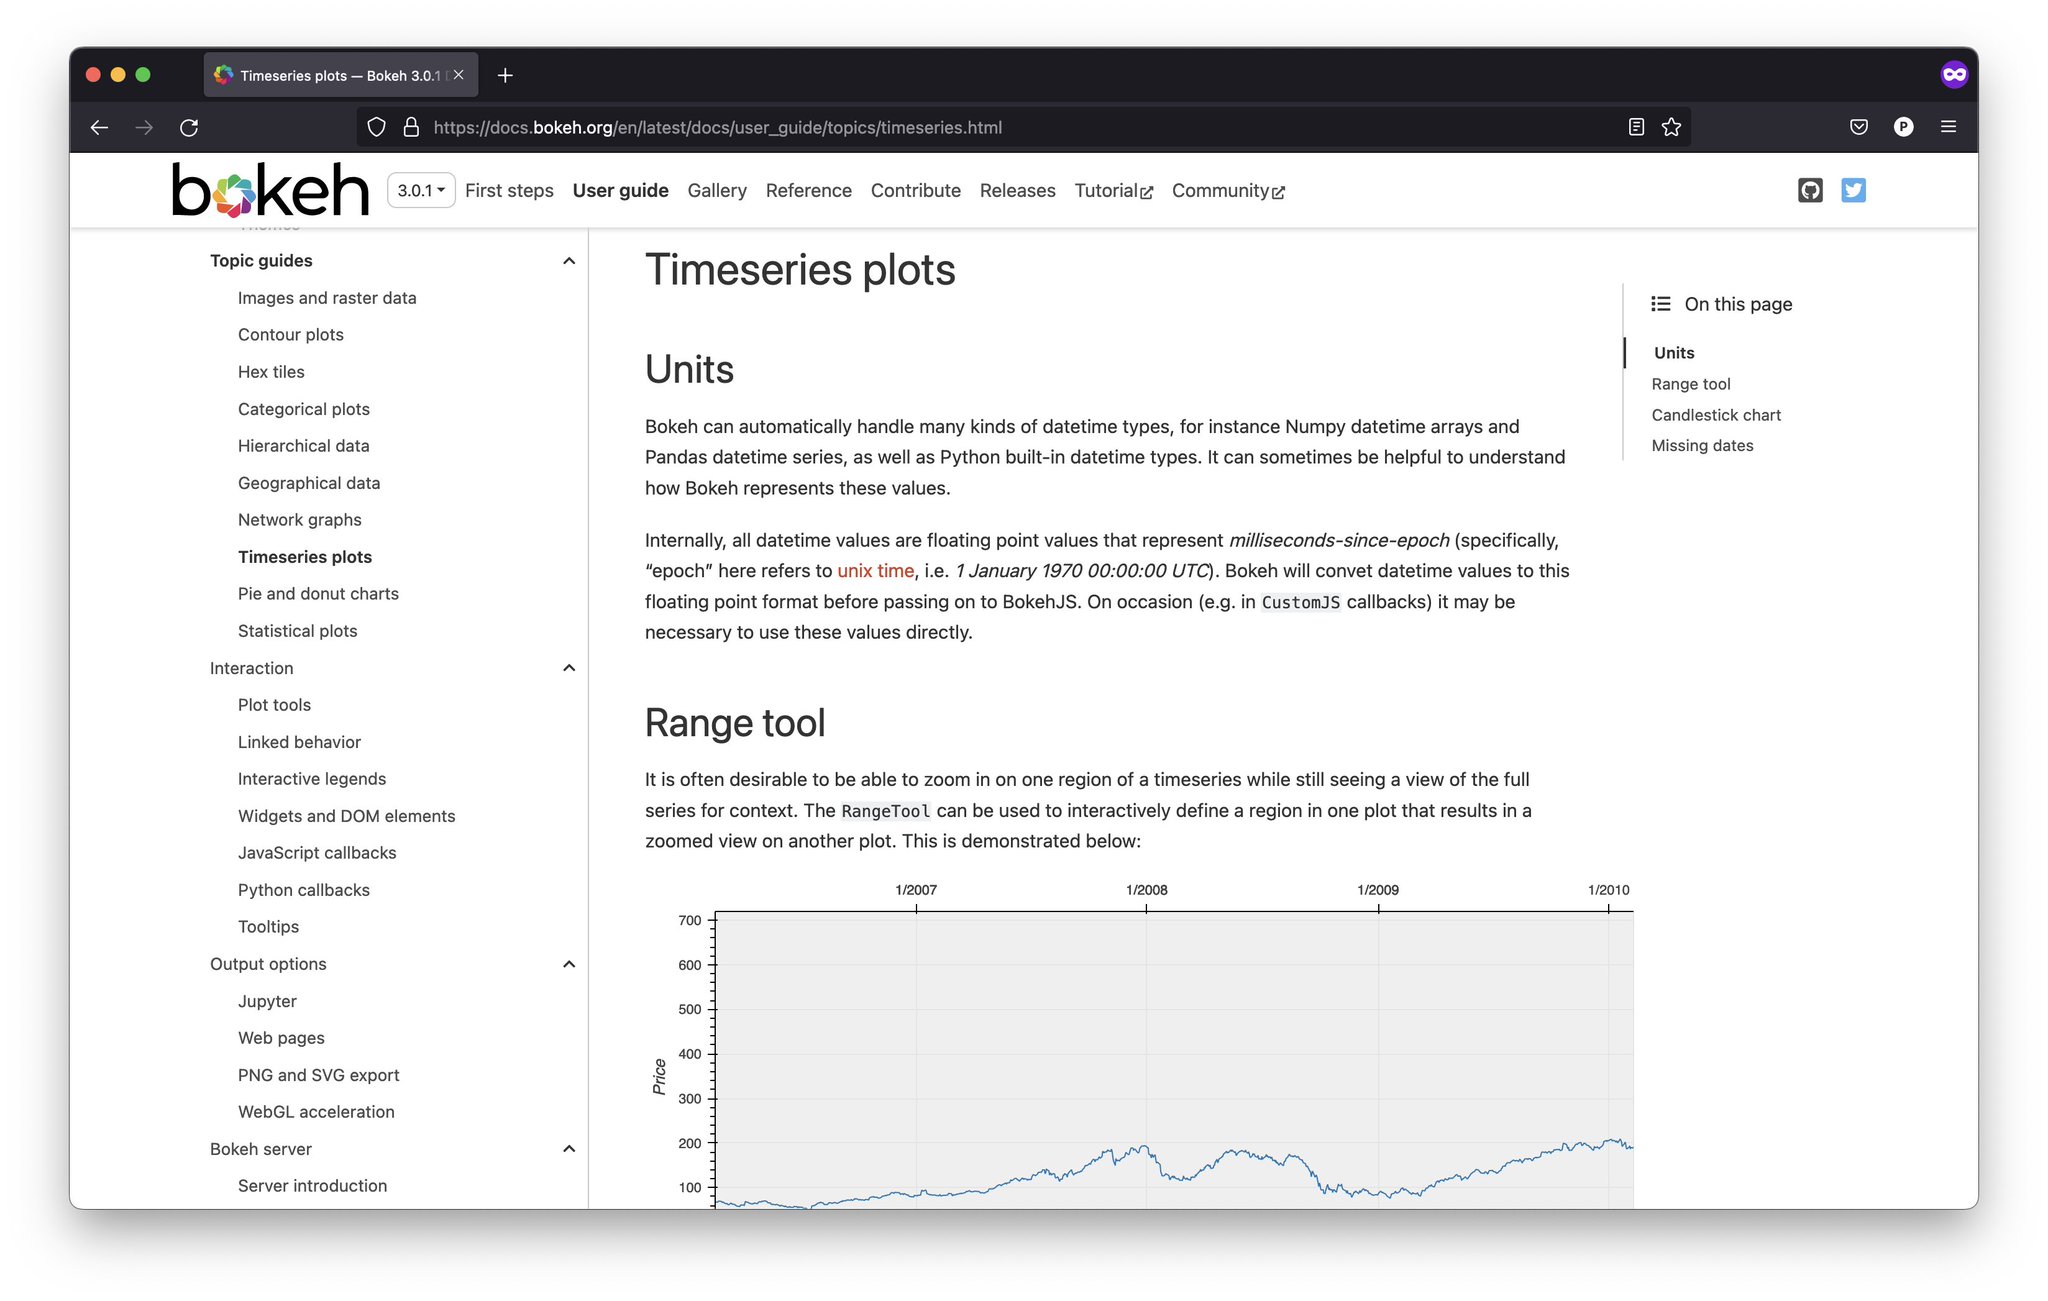Collapse the Interaction section
Image resolution: width=2048 pixels, height=1301 pixels.
tap(569, 668)
